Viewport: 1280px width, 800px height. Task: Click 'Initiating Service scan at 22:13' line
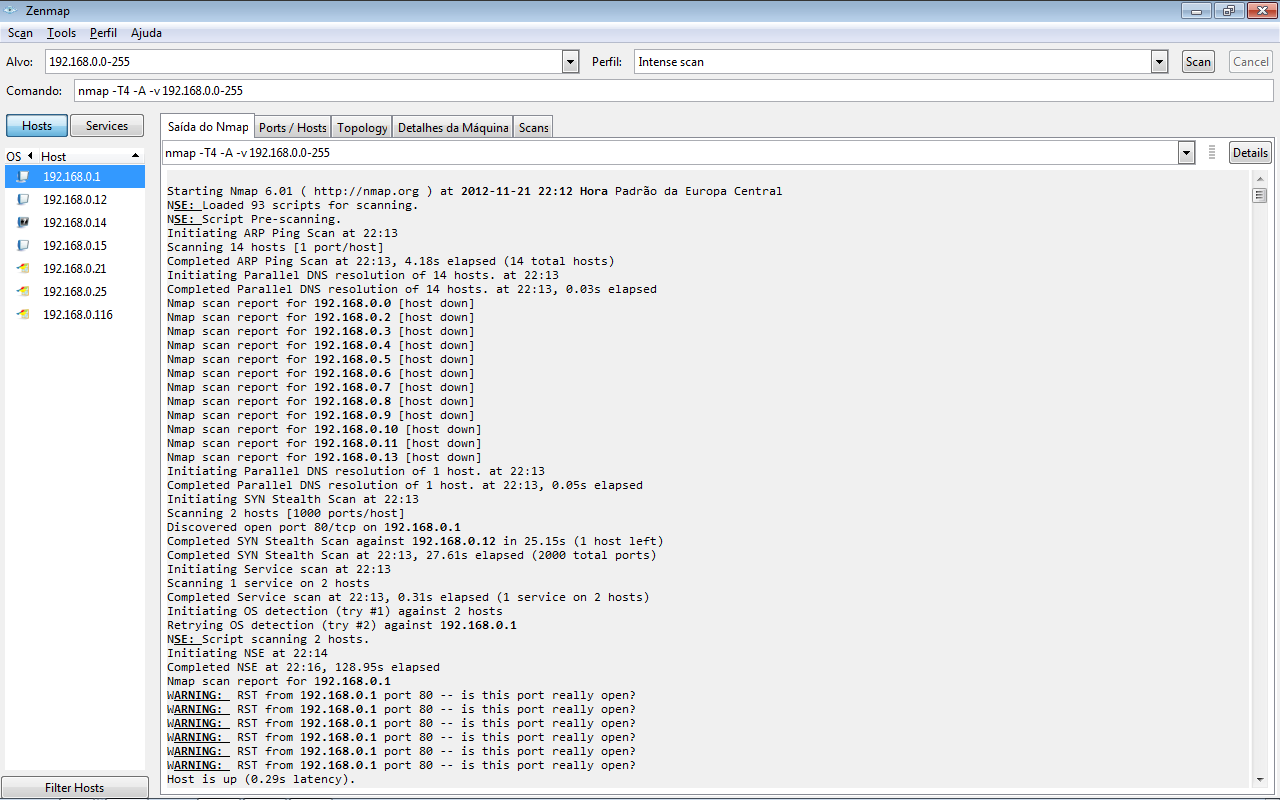[279, 569]
